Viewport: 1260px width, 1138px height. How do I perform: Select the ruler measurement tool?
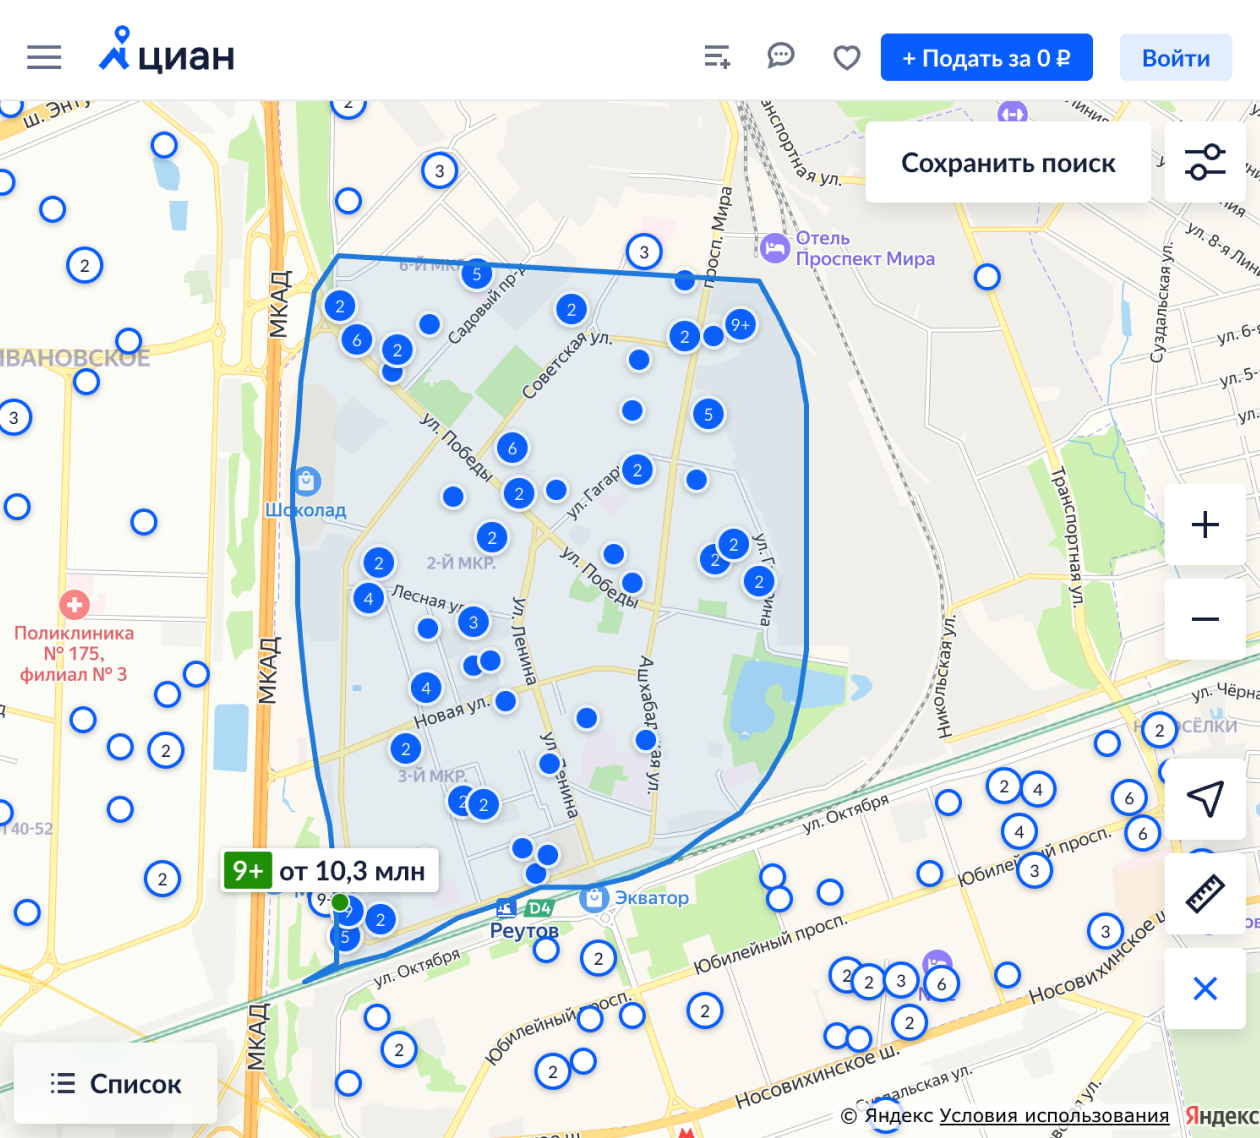point(1205,894)
